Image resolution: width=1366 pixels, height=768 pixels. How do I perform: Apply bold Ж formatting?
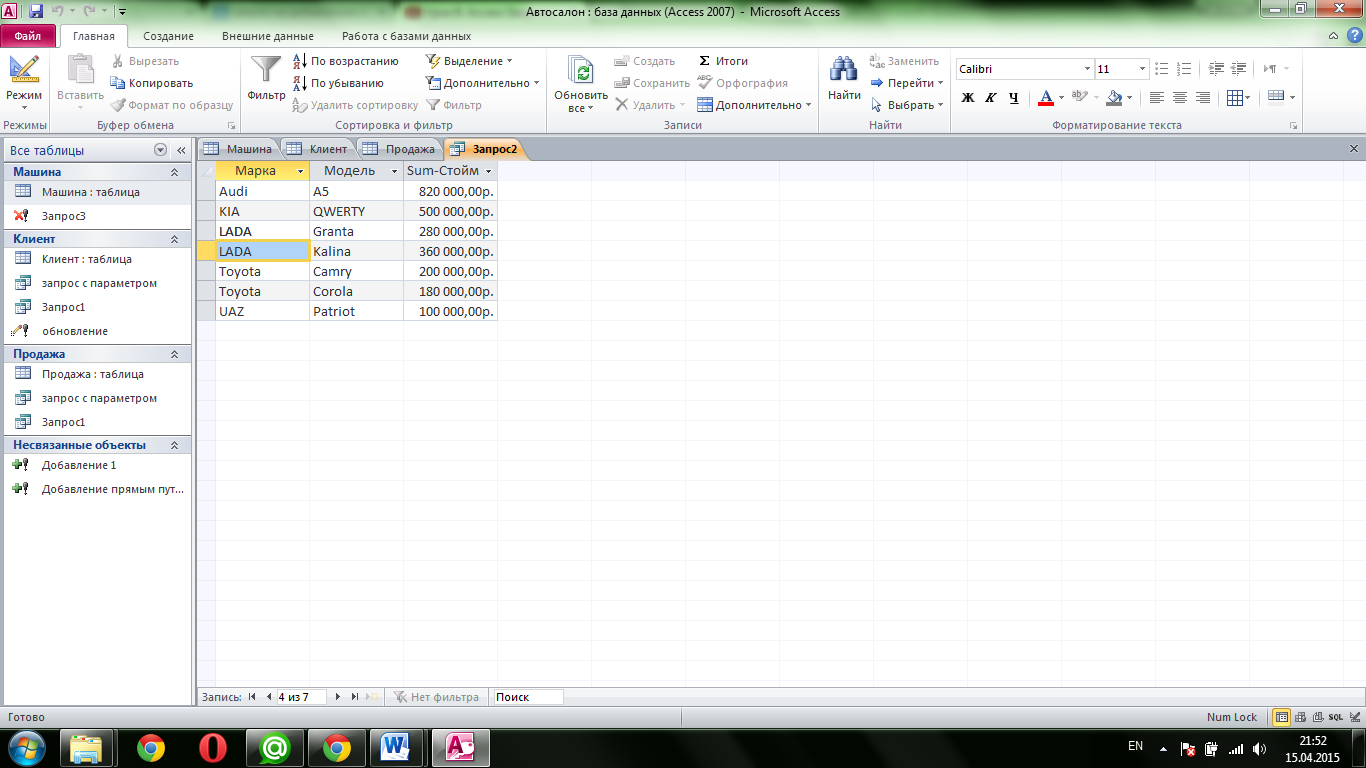coord(967,98)
